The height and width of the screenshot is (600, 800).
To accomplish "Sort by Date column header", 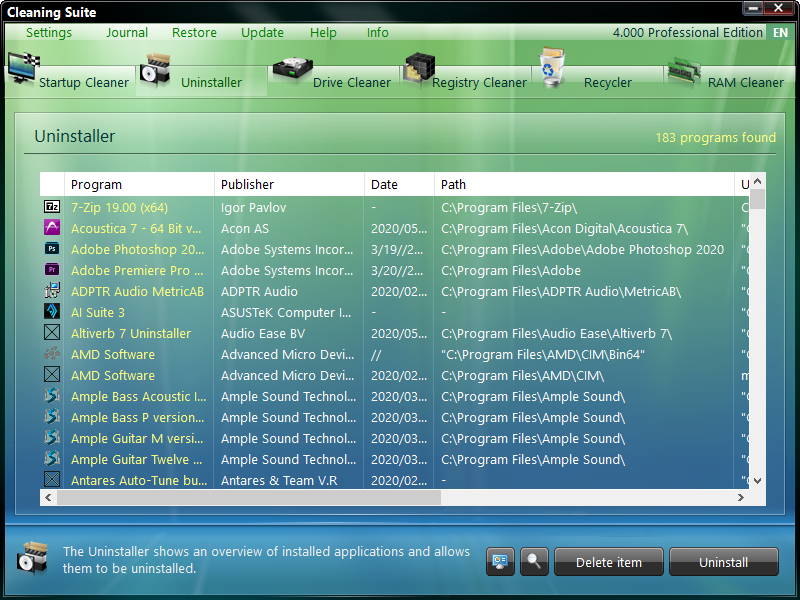I will pyautogui.click(x=399, y=184).
